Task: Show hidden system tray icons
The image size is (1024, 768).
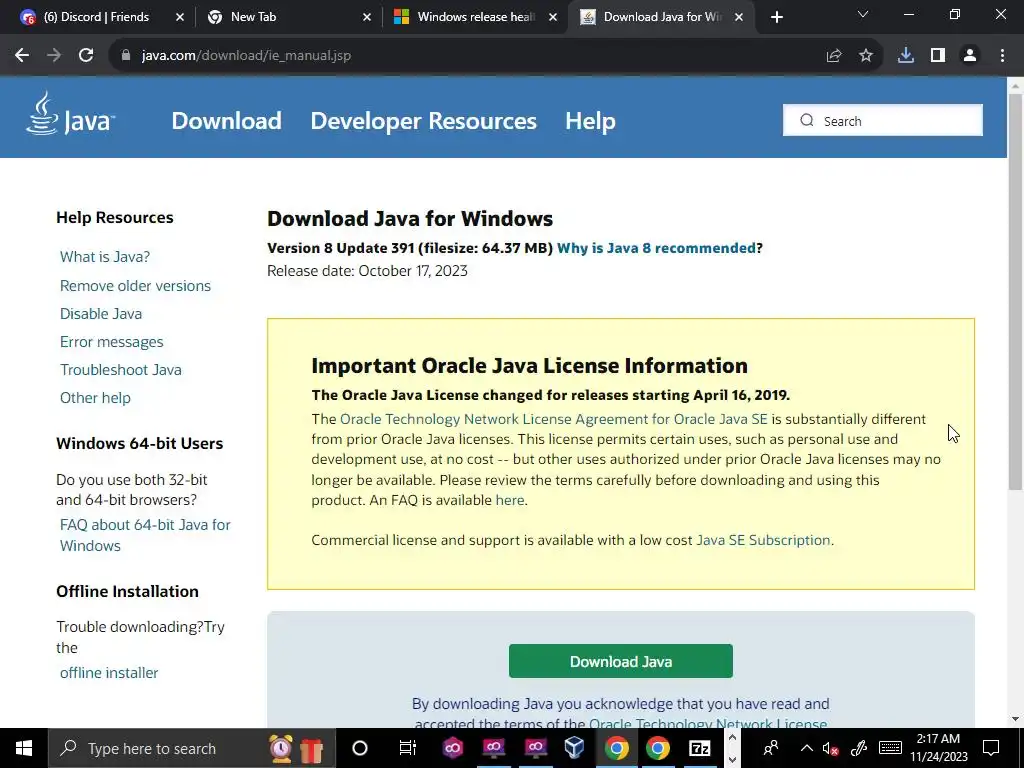Action: (x=807, y=748)
